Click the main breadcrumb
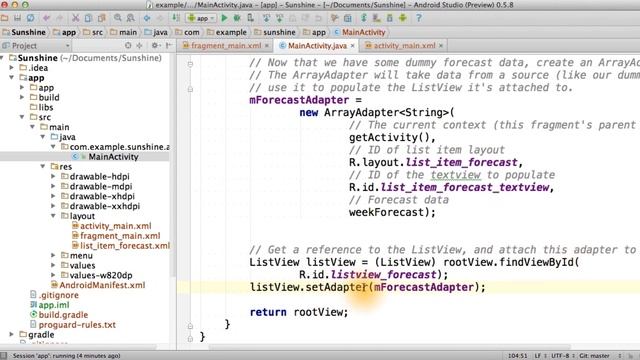 123,32
